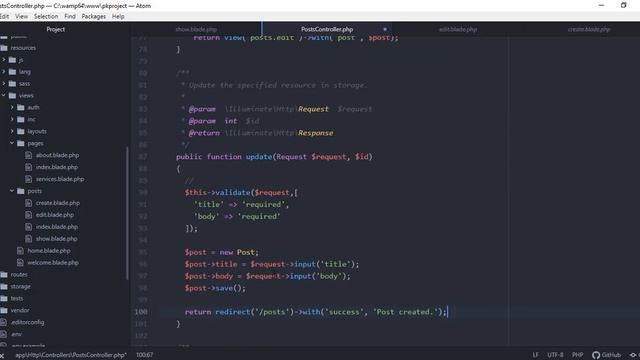
Task: Click '$post->save();' in the code
Action: 215,288
